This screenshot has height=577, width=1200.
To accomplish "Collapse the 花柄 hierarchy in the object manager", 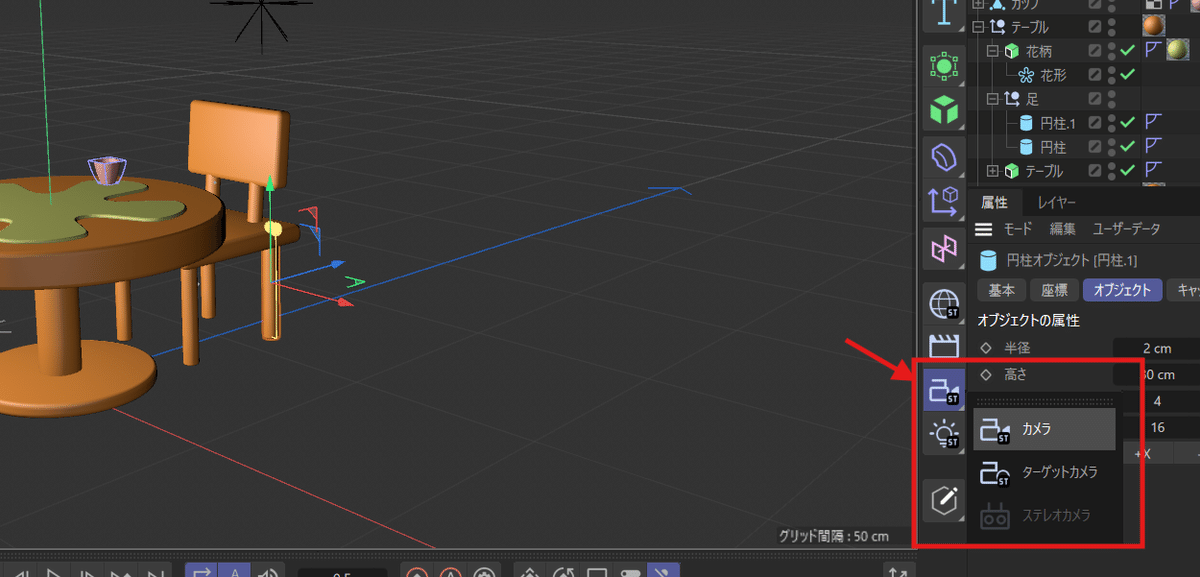I will 993,50.
